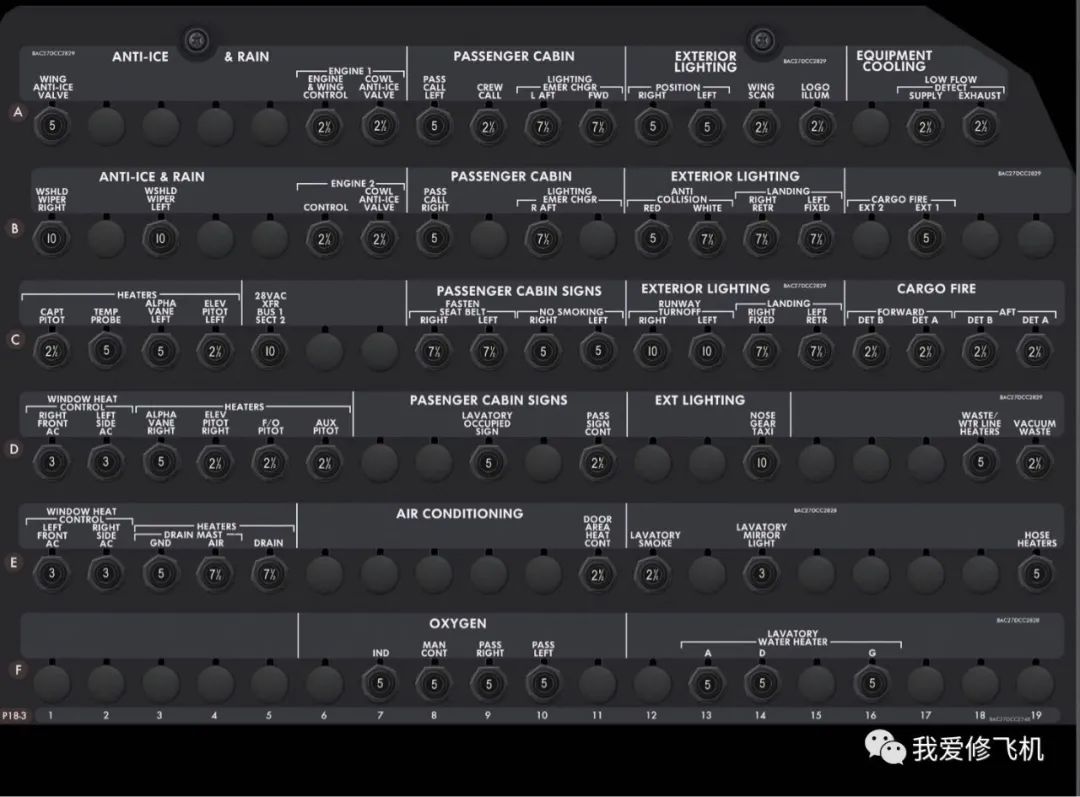Pull the Position Right light breaker
The width and height of the screenshot is (1080, 797).
(652, 127)
